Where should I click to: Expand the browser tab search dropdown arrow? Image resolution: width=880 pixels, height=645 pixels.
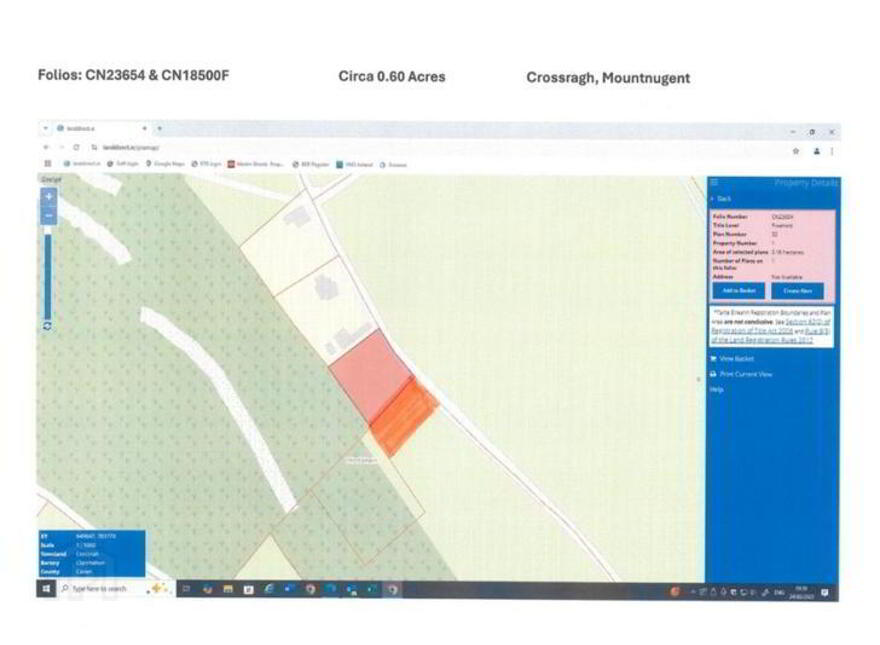[x=45, y=129]
